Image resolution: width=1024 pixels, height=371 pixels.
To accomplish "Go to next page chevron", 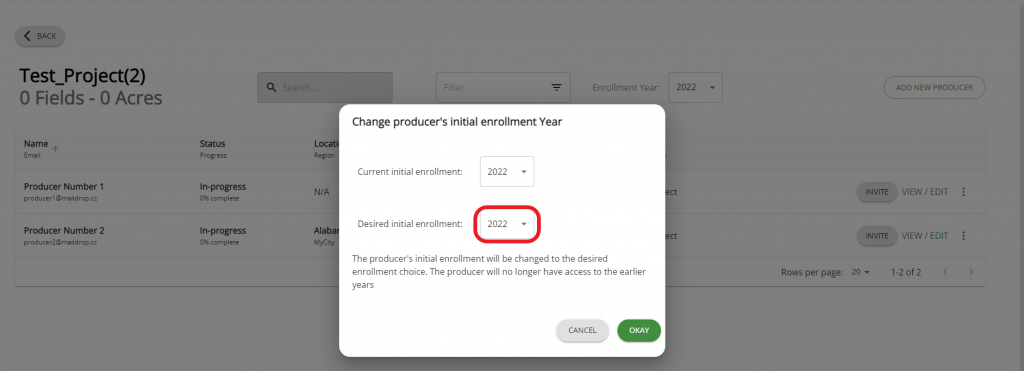I will (971, 272).
